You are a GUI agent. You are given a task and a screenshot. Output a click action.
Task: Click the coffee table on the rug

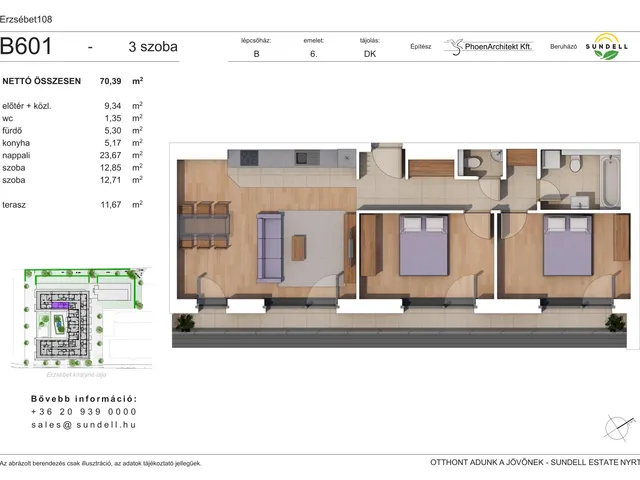coord(299,246)
